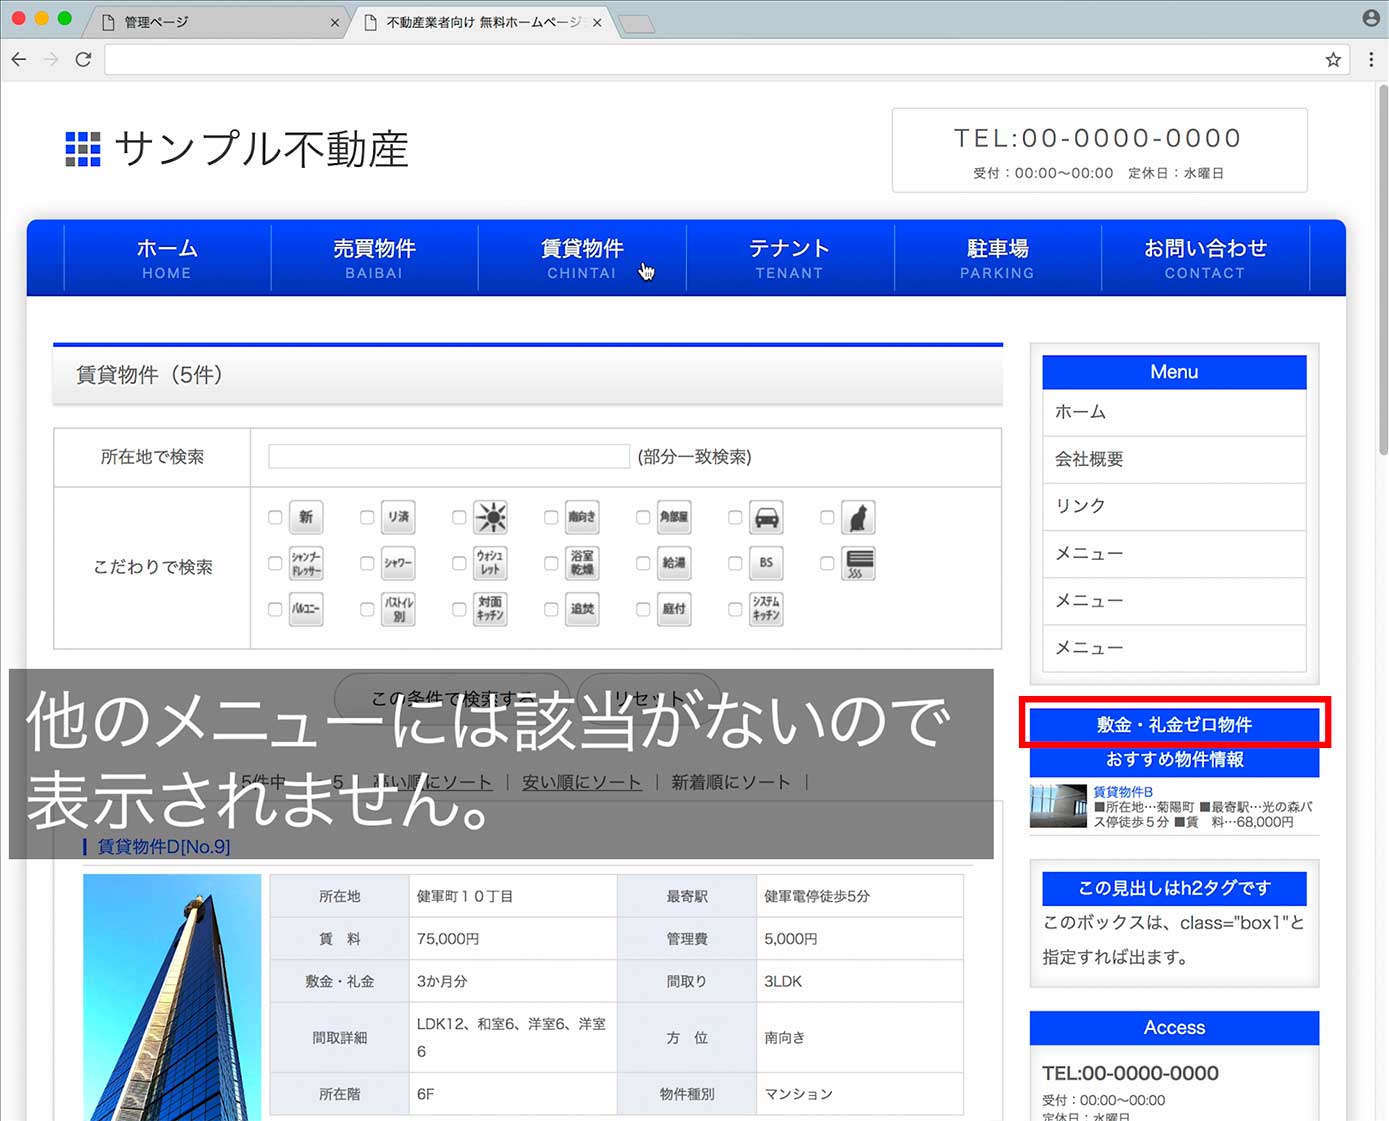Screen dimensions: 1389x1121
Task: Switch to the 管理ページ browser tab
Action: point(215,22)
